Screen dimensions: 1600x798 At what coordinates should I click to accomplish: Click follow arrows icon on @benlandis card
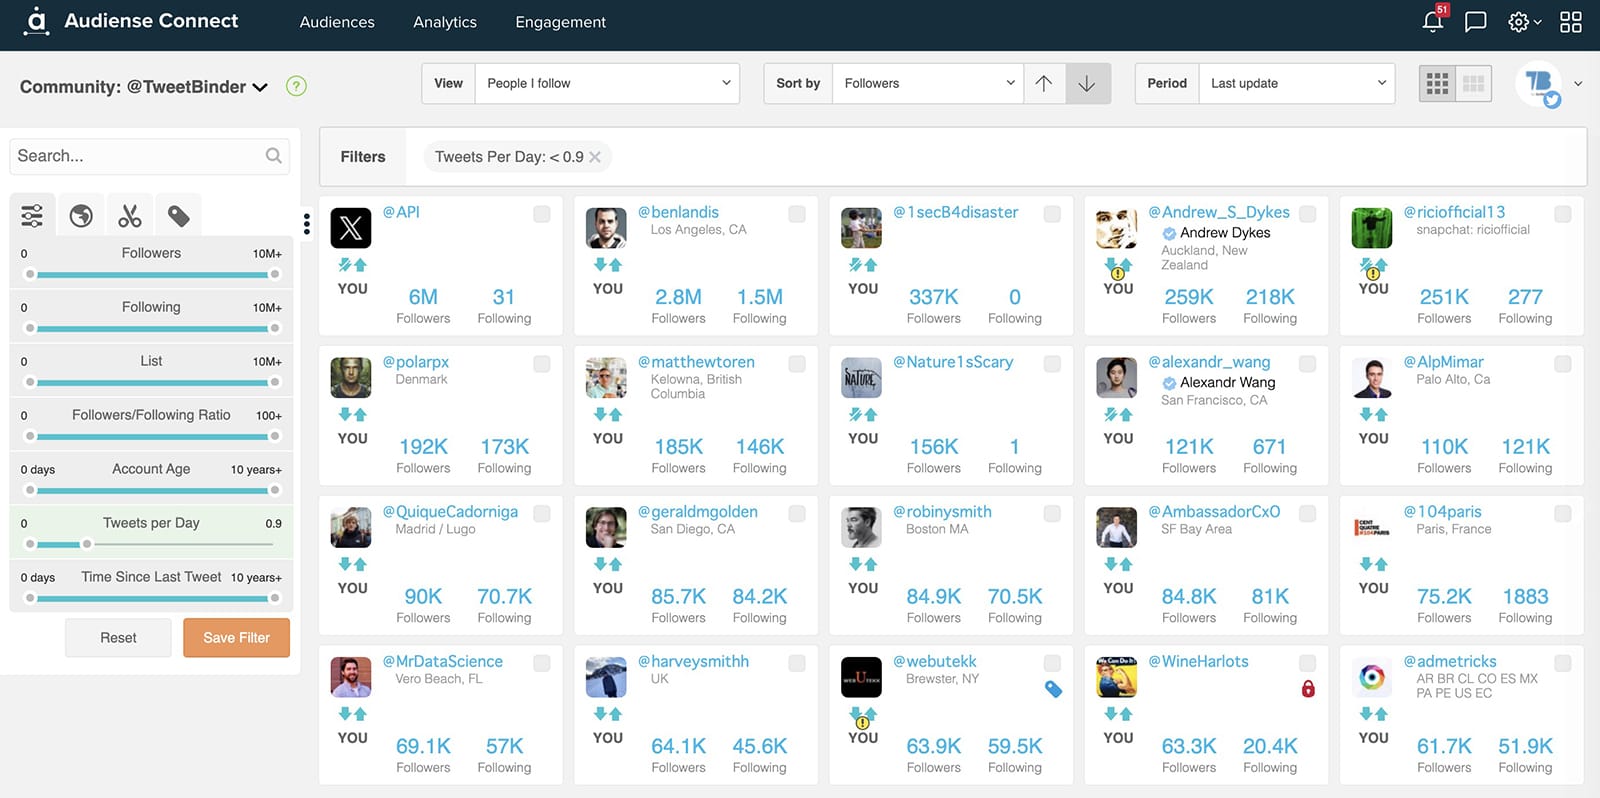(x=608, y=265)
